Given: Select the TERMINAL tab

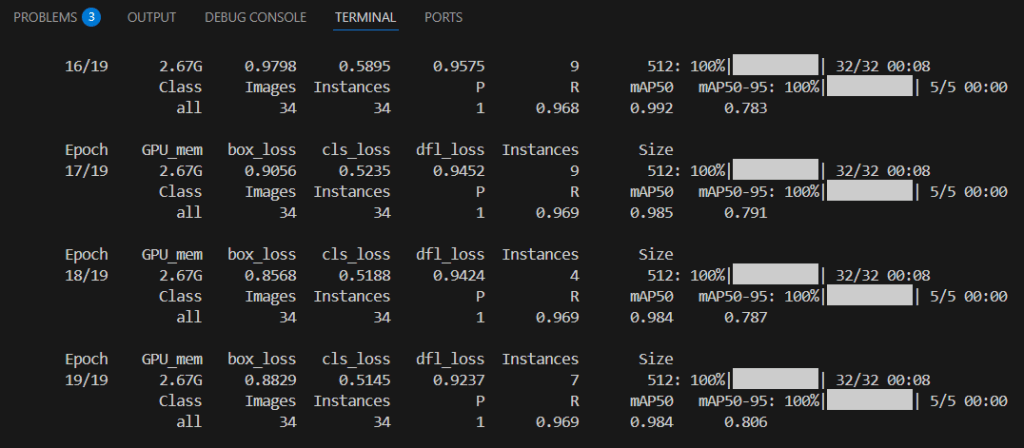Looking at the screenshot, I should point(366,17).
